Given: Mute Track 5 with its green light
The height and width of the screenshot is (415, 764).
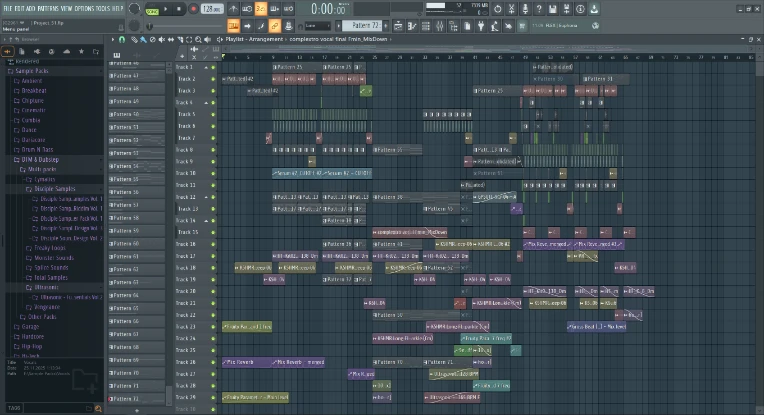Looking at the screenshot, I should pyautogui.click(x=213, y=114).
